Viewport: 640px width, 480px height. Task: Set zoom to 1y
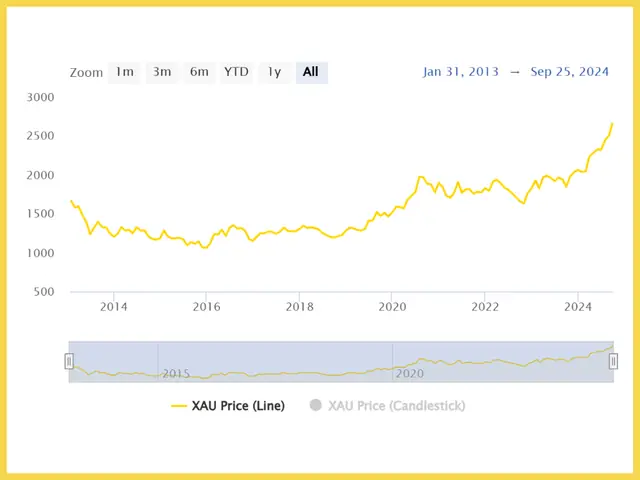pyautogui.click(x=274, y=73)
